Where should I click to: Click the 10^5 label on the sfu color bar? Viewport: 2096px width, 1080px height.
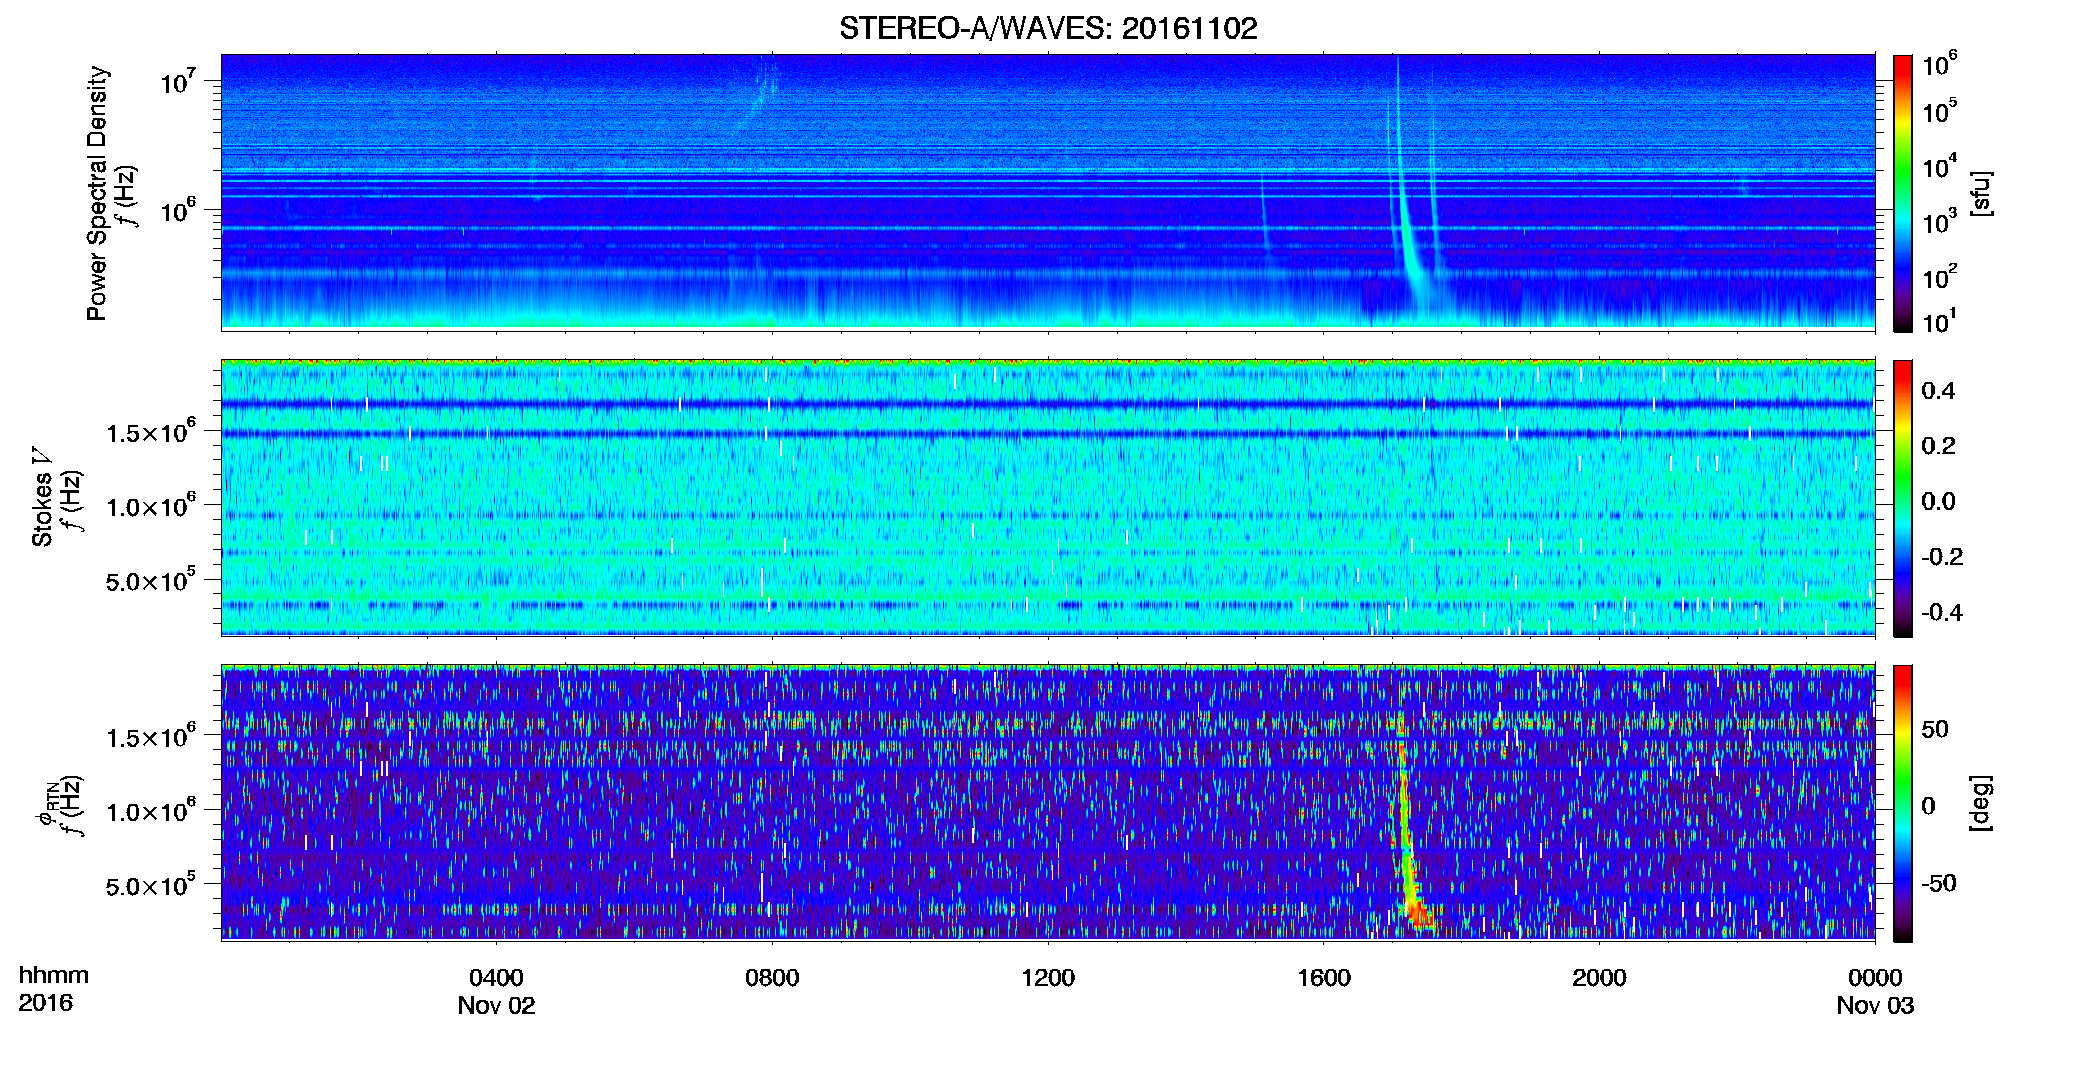pyautogui.click(x=1939, y=112)
